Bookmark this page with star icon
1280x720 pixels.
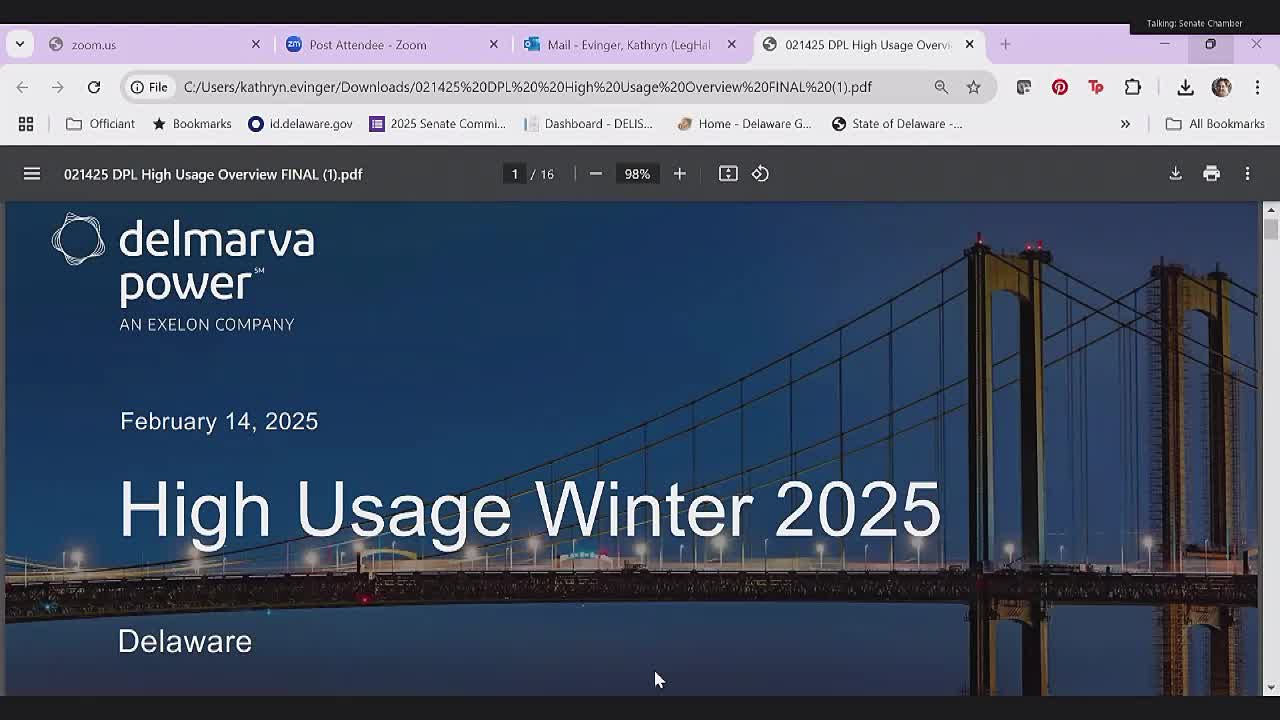coord(973,87)
